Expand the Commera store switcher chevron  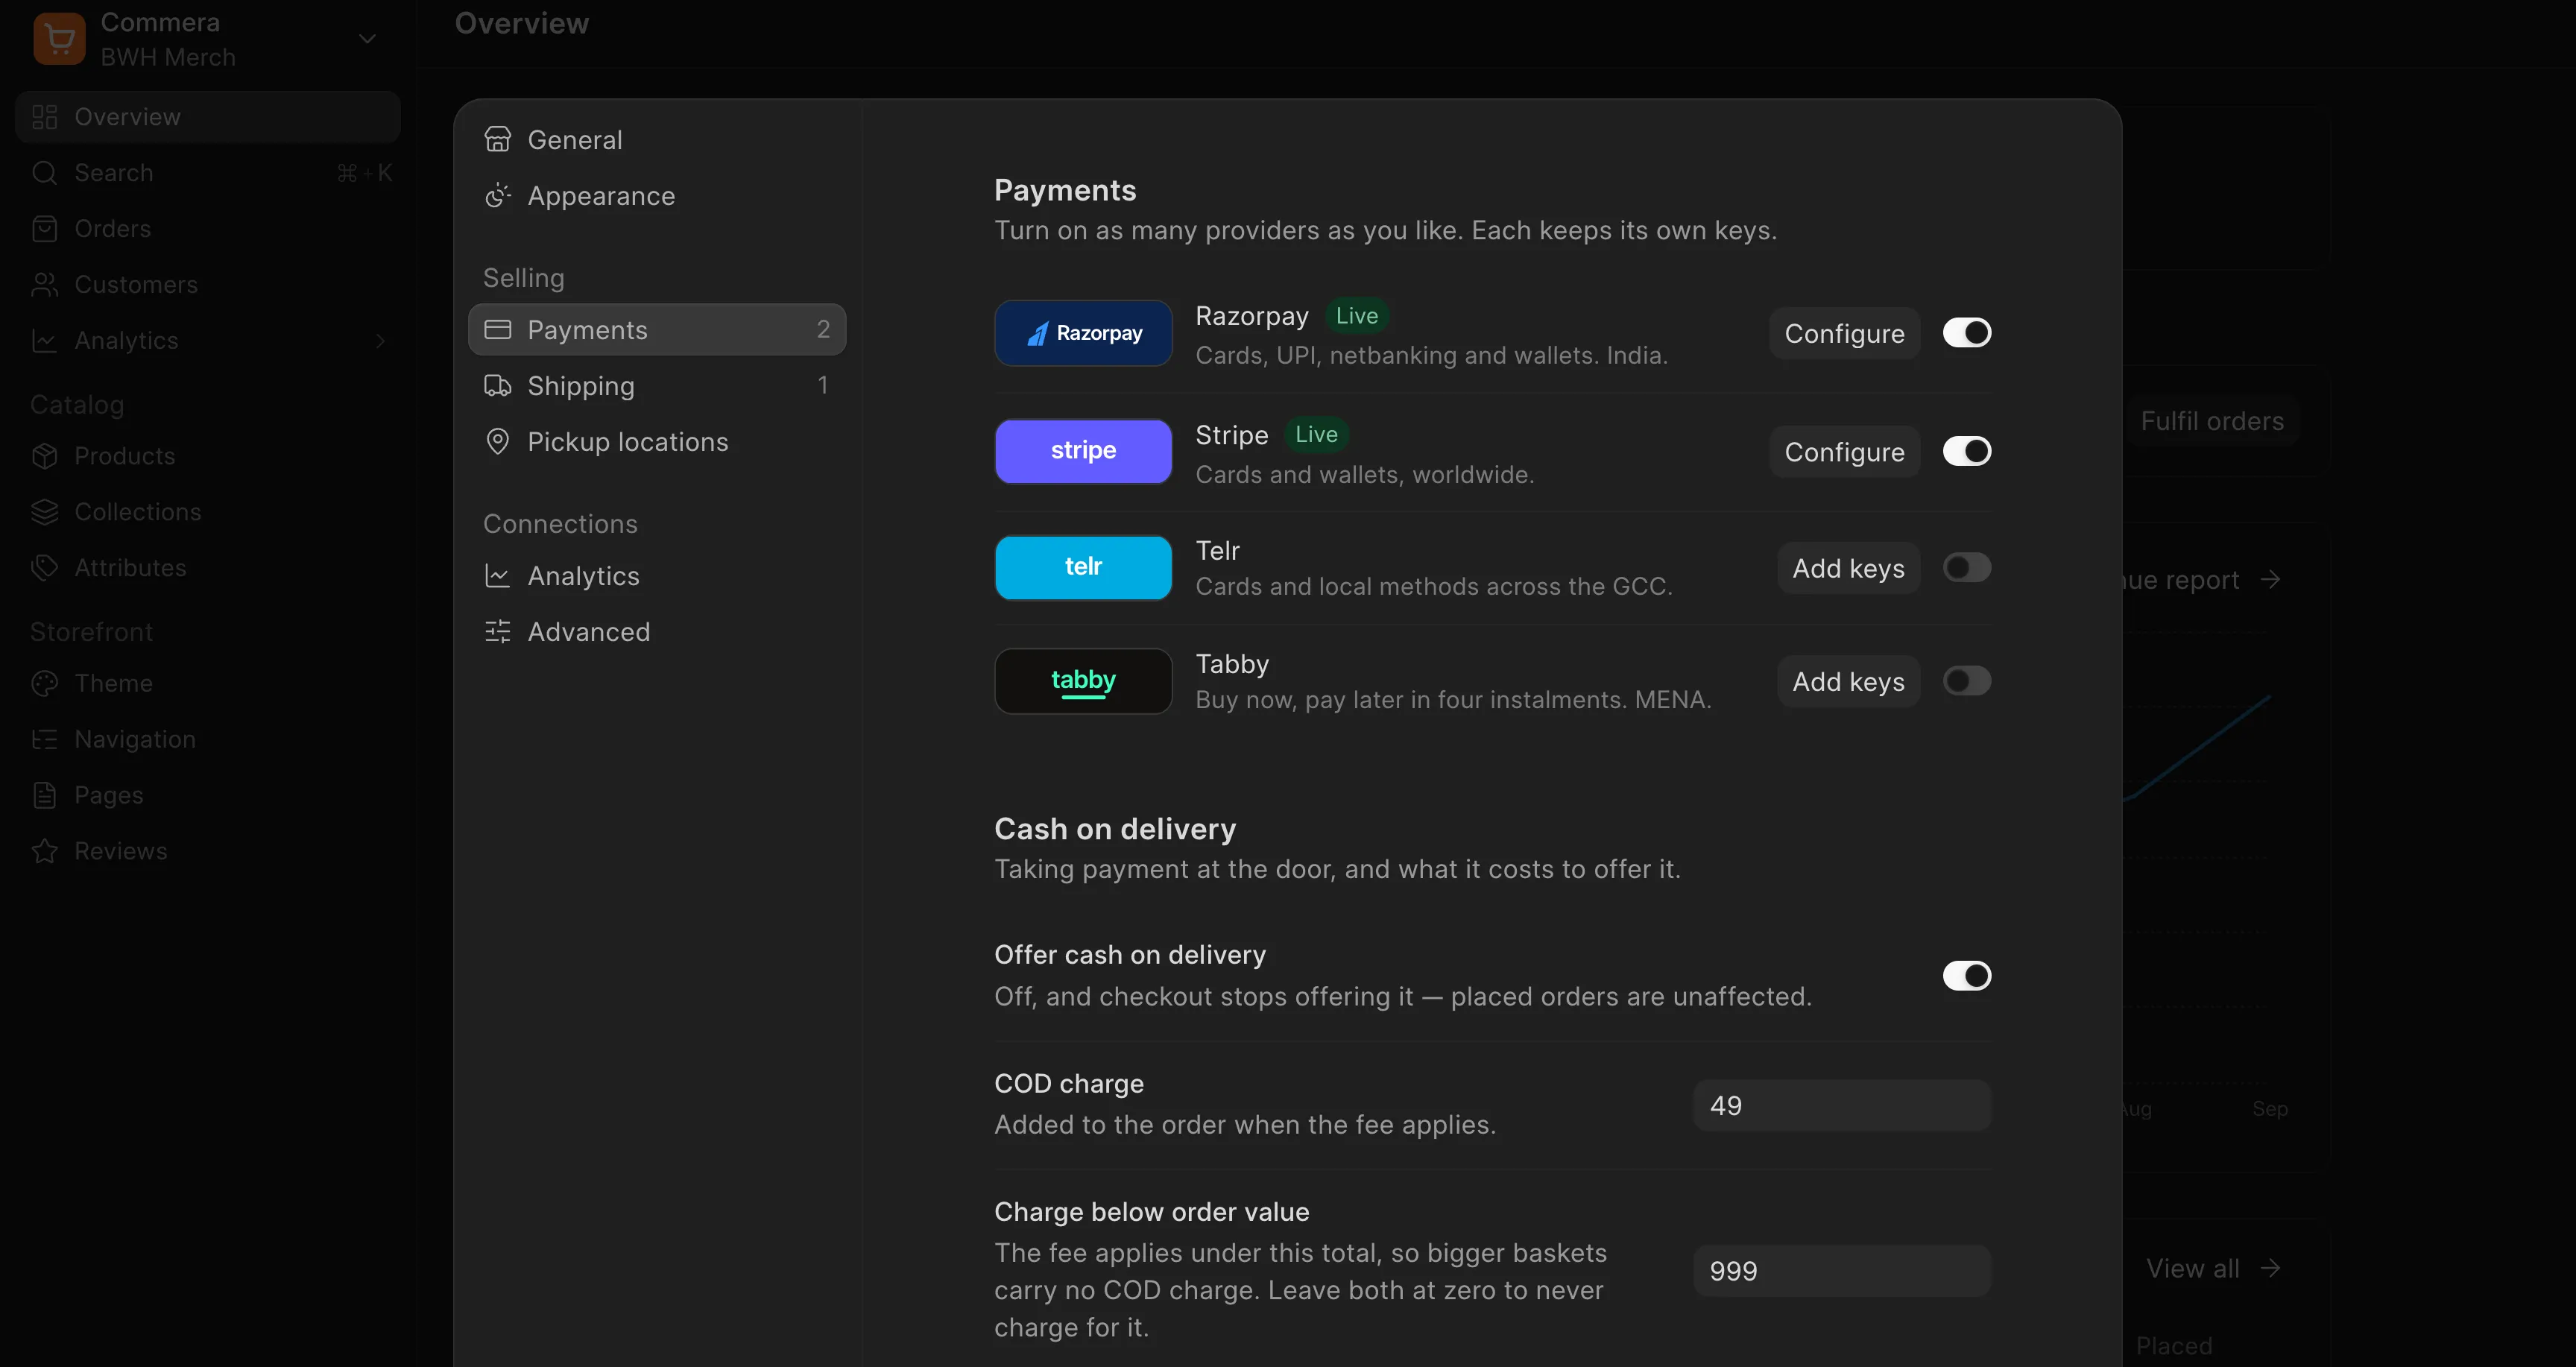[x=367, y=39]
